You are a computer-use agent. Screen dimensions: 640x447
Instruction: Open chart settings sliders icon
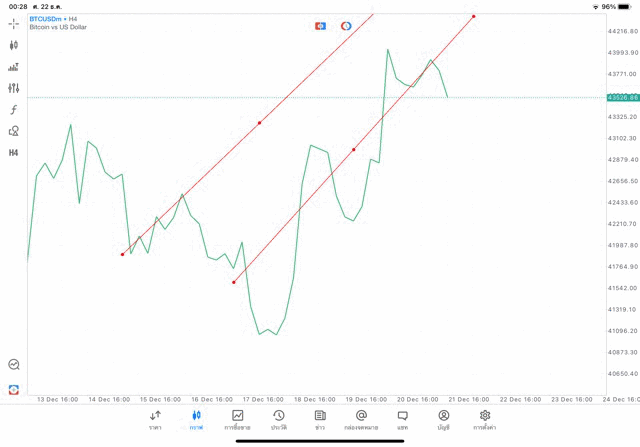click(x=14, y=88)
